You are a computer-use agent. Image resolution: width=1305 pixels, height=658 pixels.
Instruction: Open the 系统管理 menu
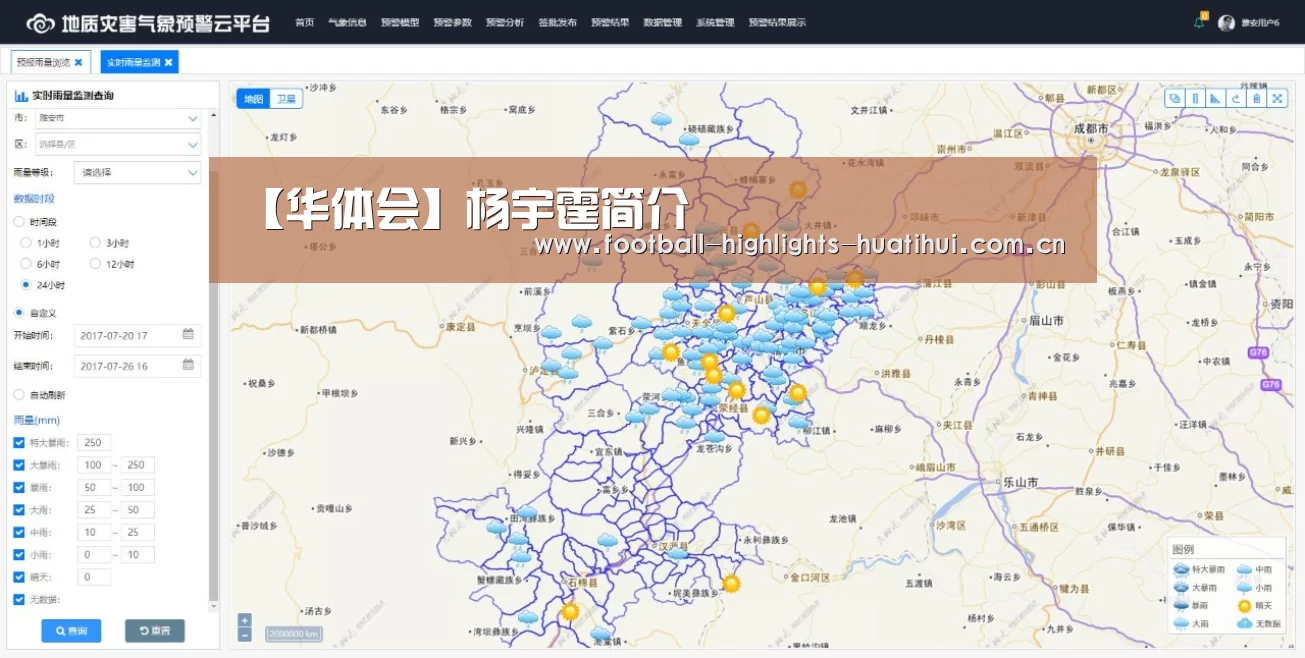pyautogui.click(x=715, y=23)
